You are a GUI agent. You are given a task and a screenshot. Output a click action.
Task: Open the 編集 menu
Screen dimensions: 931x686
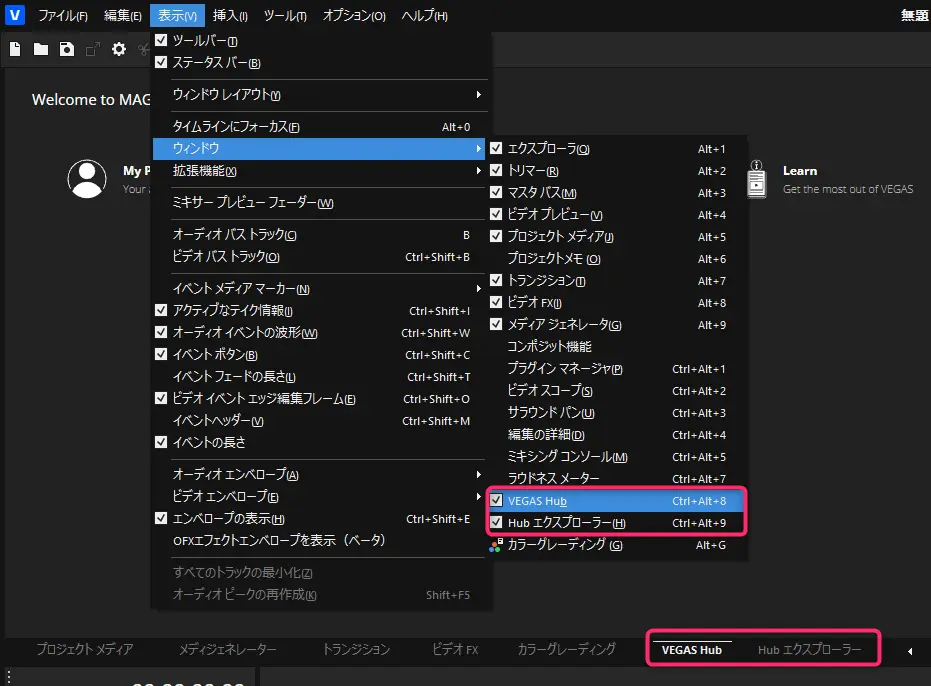(x=122, y=15)
